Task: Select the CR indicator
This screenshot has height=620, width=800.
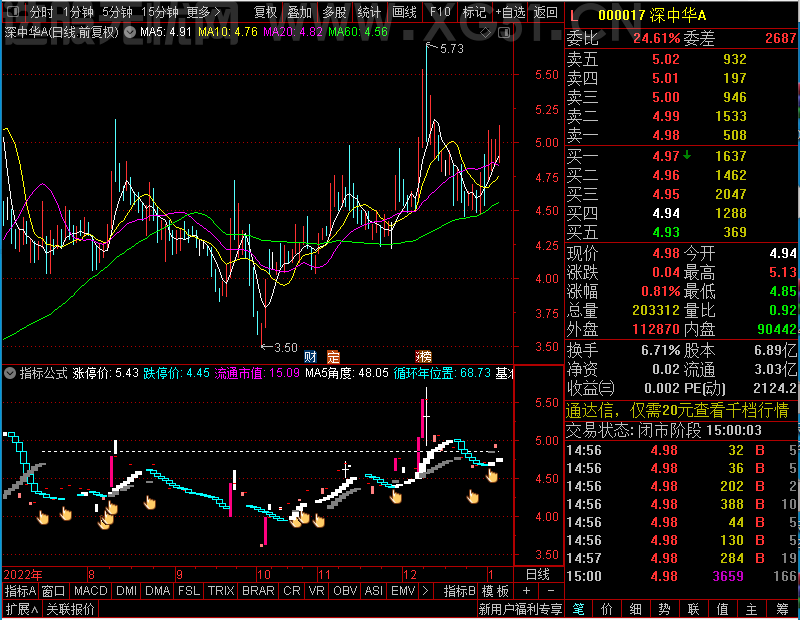Action: point(292,591)
